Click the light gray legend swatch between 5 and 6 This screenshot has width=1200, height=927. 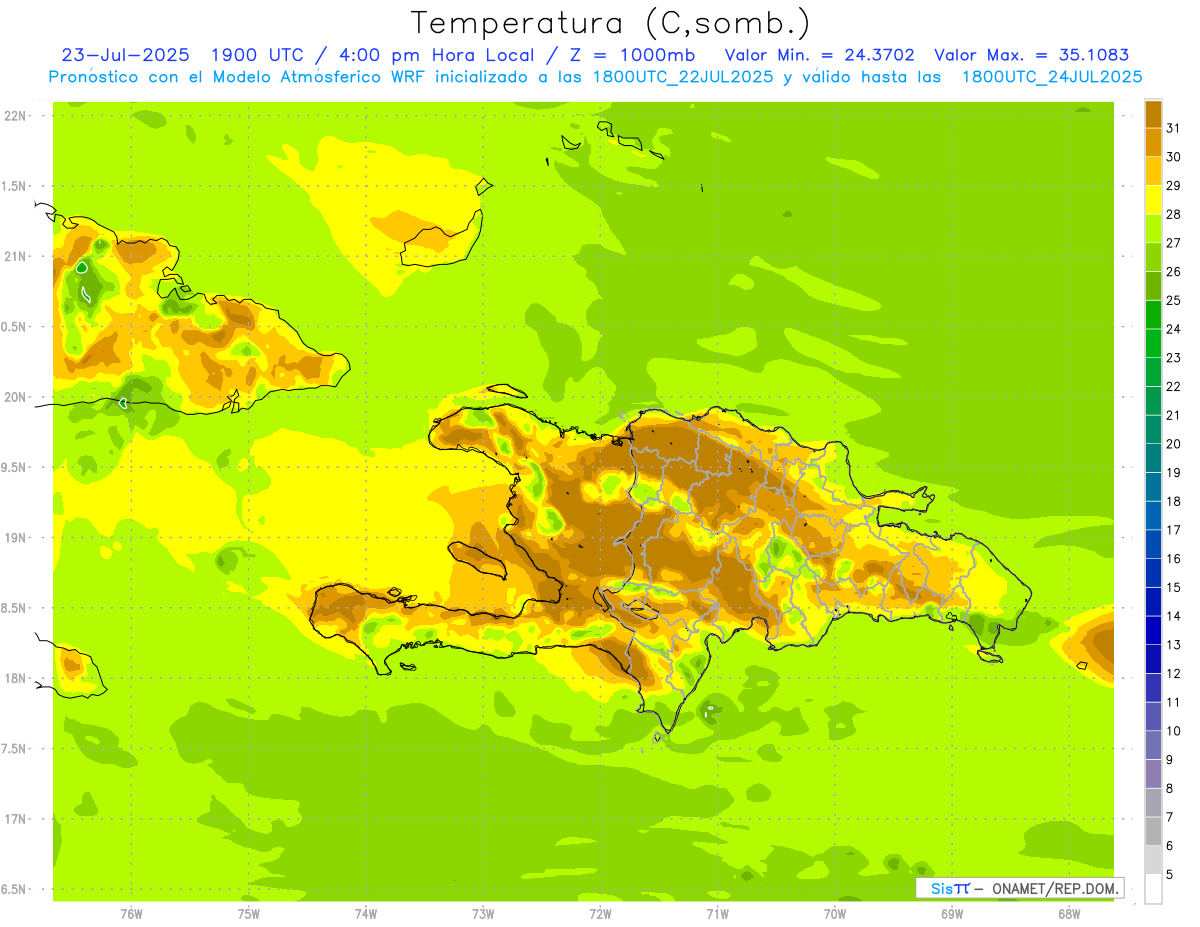coord(1153,860)
